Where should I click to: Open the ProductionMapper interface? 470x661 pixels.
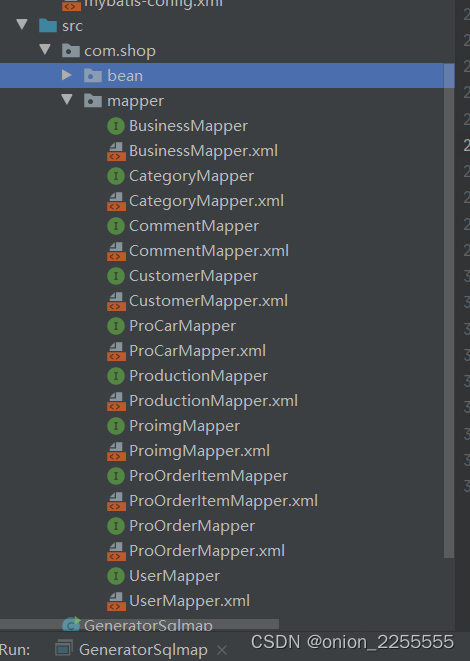[x=199, y=376]
